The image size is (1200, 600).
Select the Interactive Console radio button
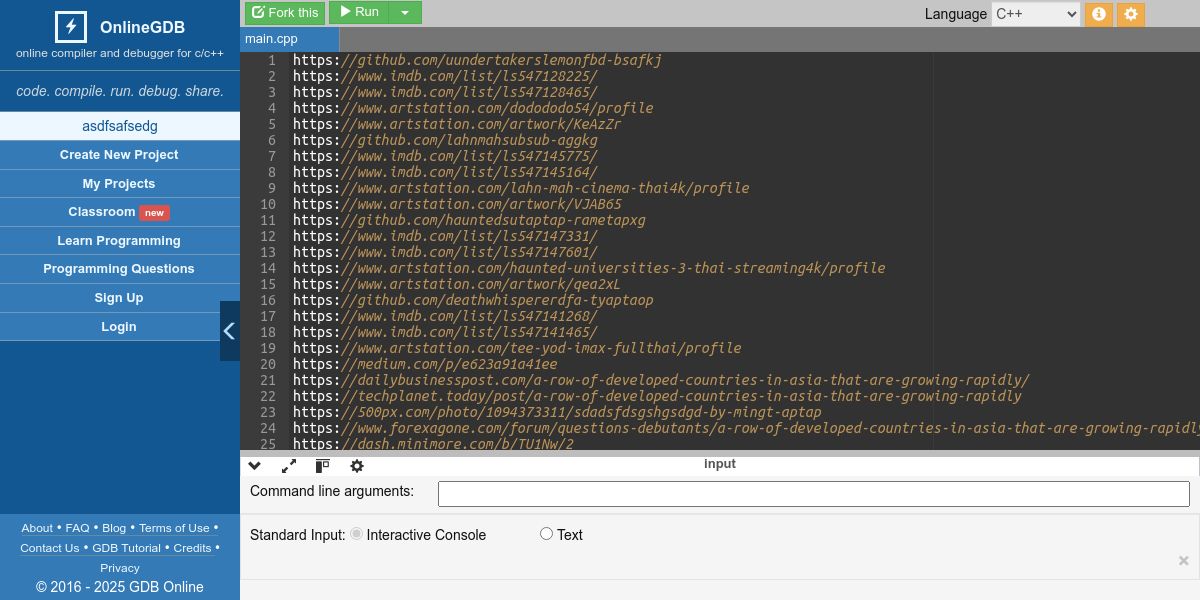(356, 534)
